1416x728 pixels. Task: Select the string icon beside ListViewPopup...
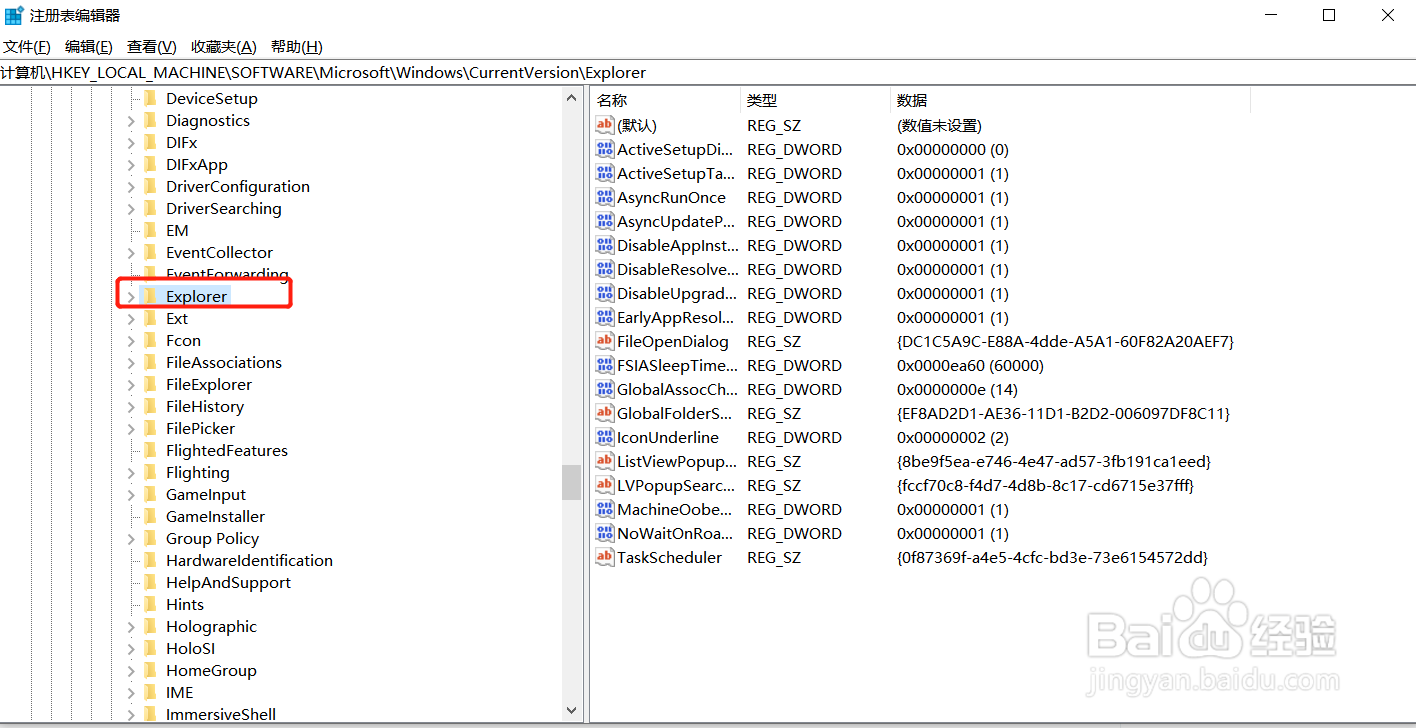click(604, 461)
